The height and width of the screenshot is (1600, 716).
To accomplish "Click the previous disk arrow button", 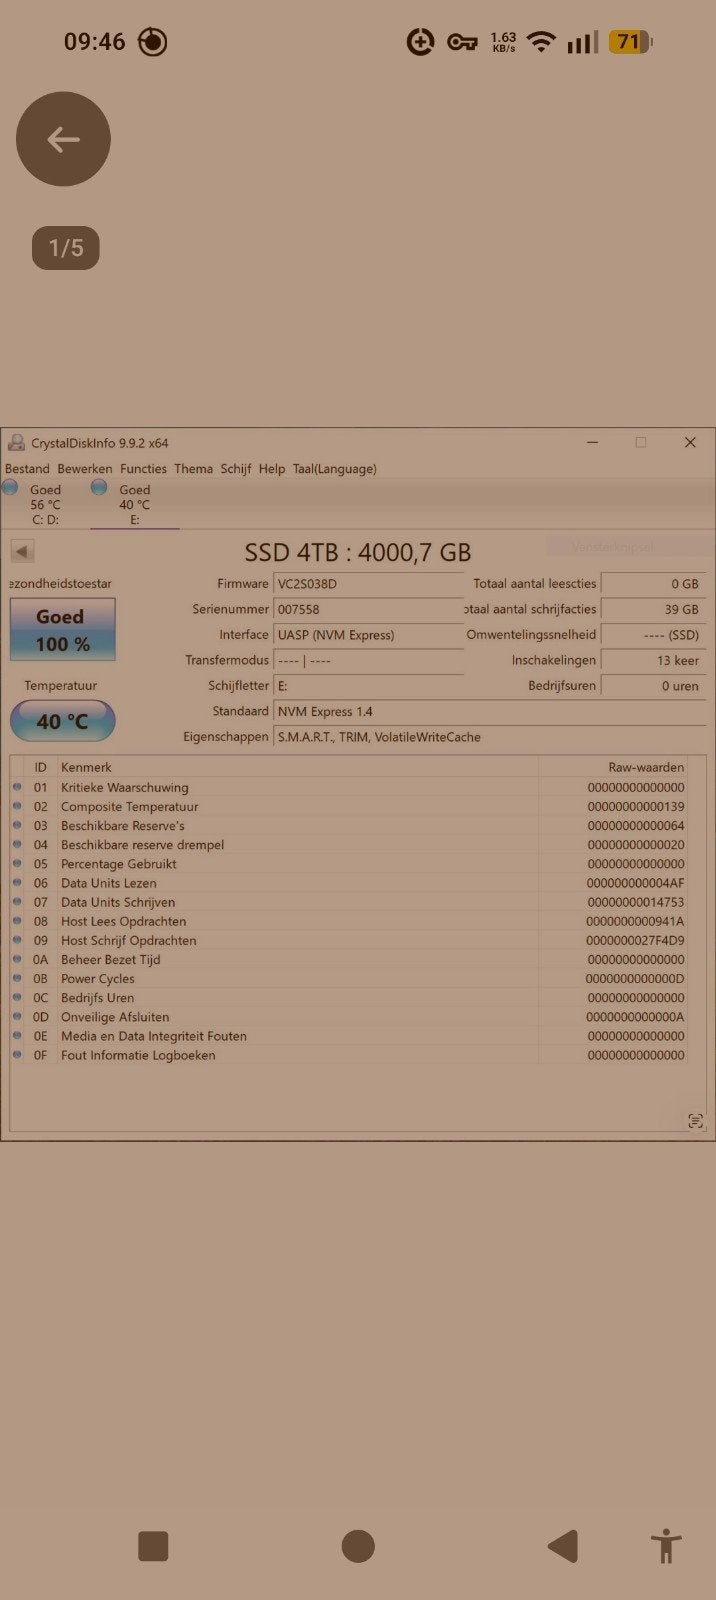I will [x=22, y=551].
